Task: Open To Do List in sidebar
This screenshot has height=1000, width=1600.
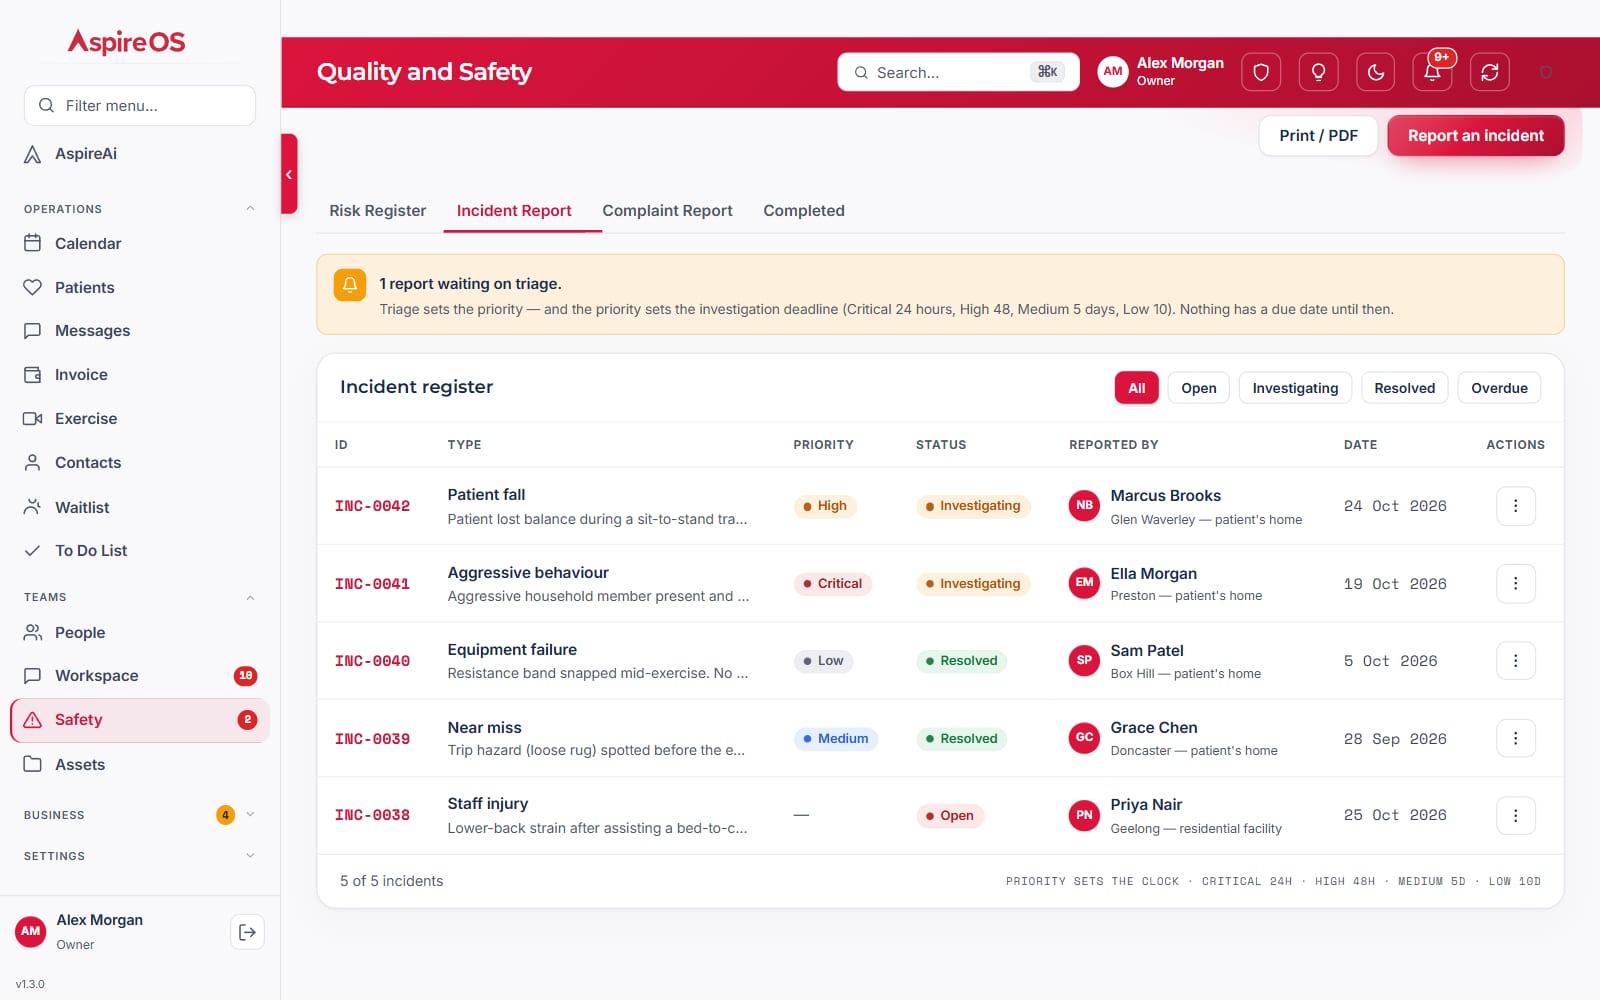Action: tap(140, 551)
